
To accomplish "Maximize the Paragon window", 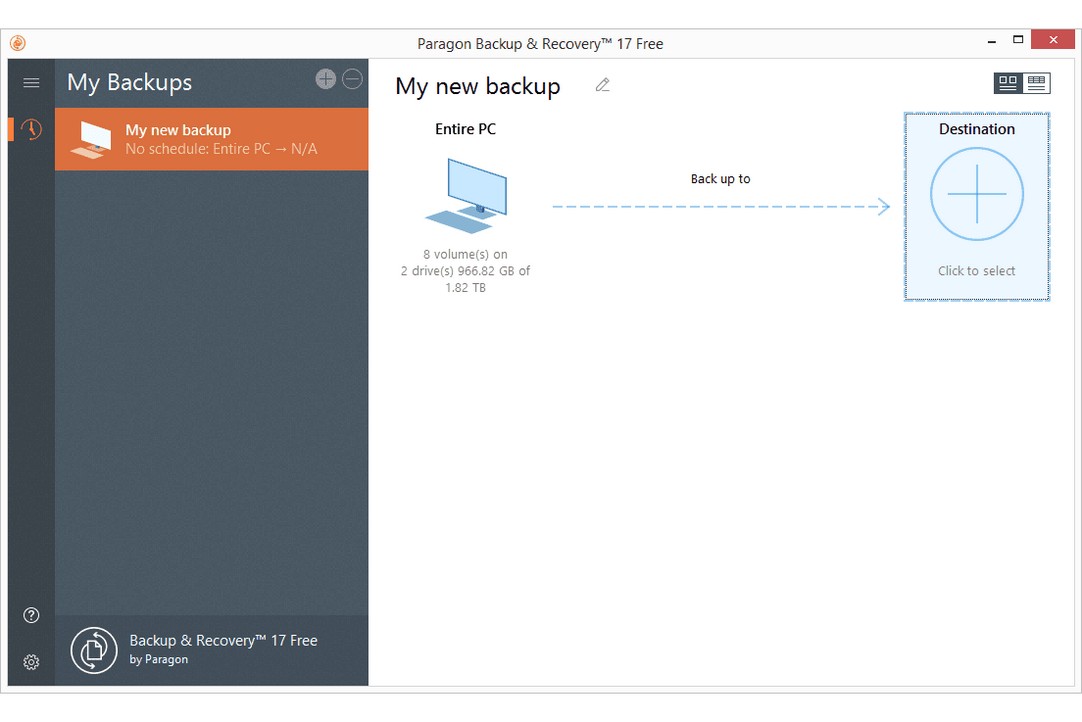I will (x=1018, y=40).
